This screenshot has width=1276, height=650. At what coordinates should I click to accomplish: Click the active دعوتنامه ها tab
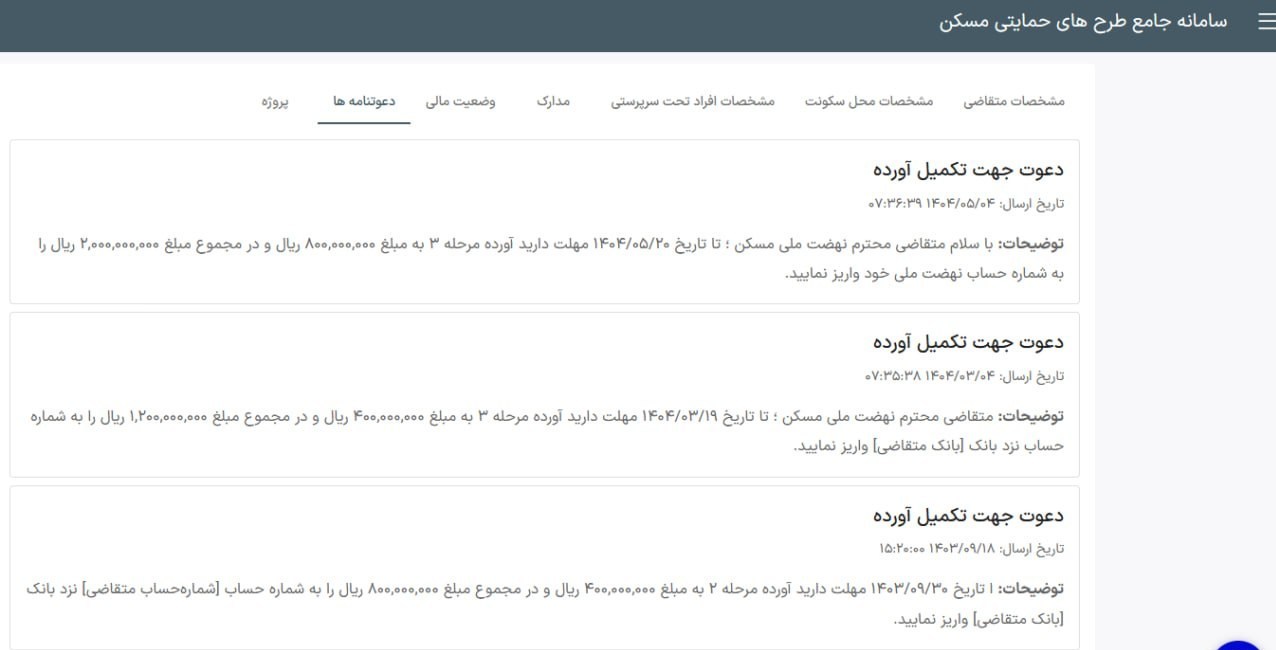click(x=364, y=100)
